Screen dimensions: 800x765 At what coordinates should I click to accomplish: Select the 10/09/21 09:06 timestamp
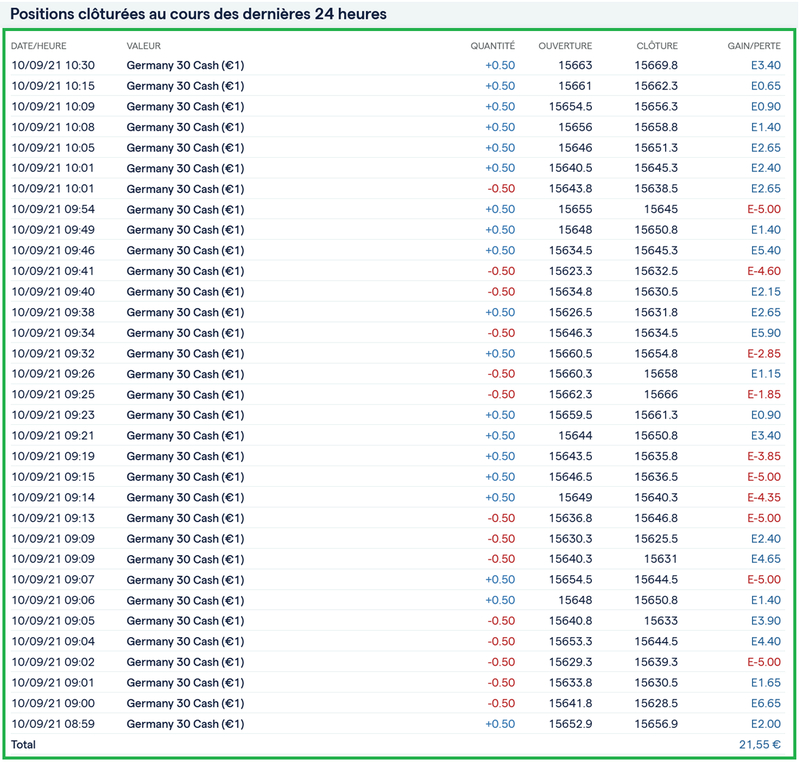pyautogui.click(x=53, y=600)
